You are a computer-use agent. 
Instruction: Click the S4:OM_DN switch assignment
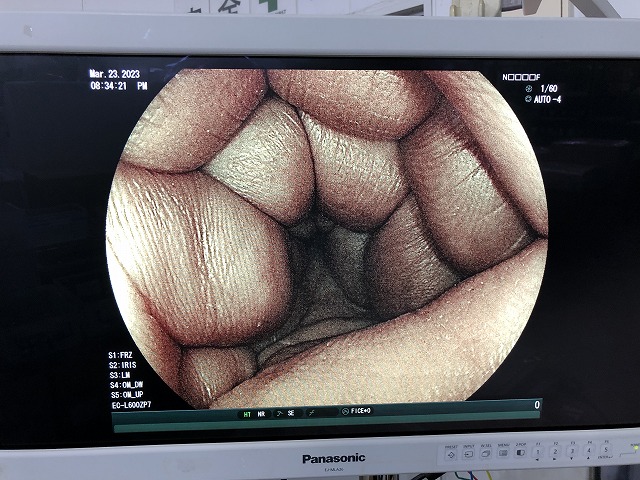coord(127,385)
